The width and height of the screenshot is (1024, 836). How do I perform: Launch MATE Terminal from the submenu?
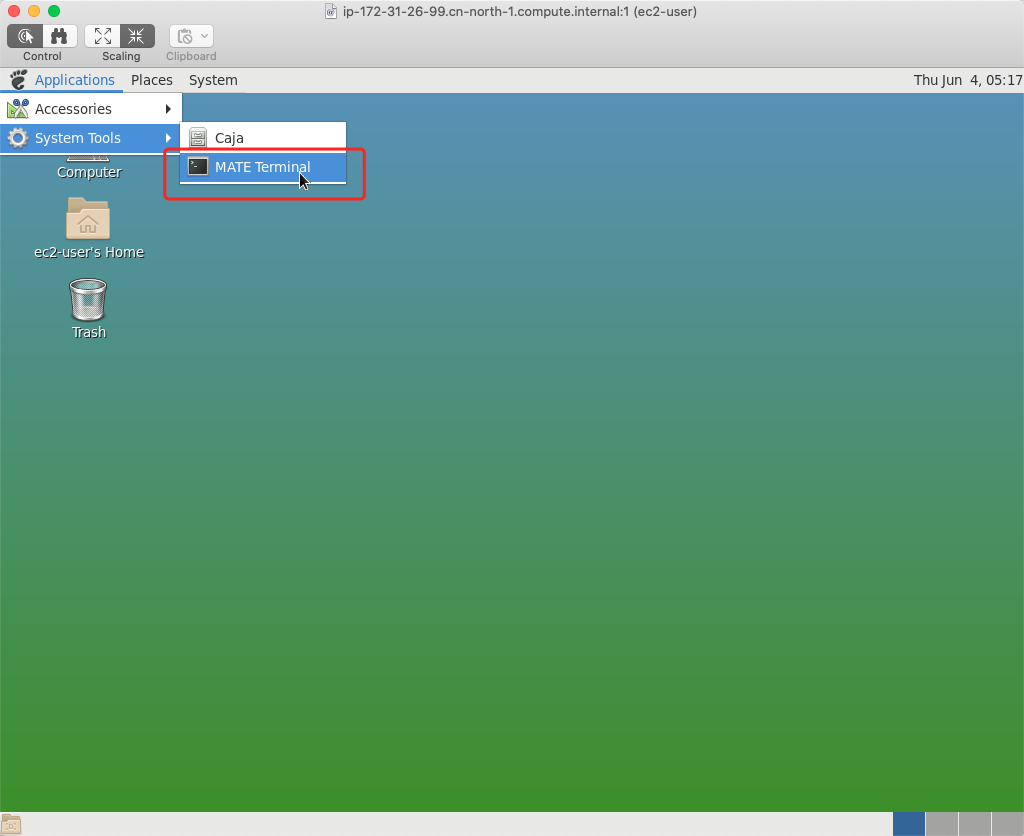point(262,167)
